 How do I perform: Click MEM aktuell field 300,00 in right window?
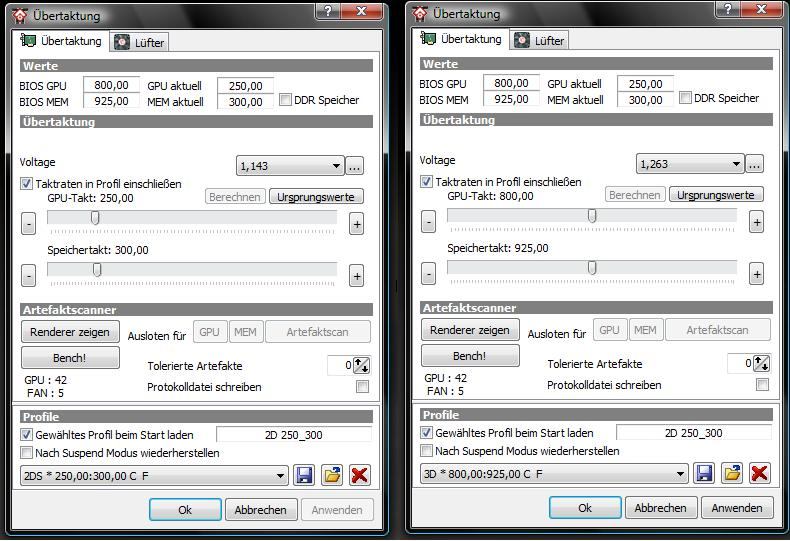tap(645, 100)
